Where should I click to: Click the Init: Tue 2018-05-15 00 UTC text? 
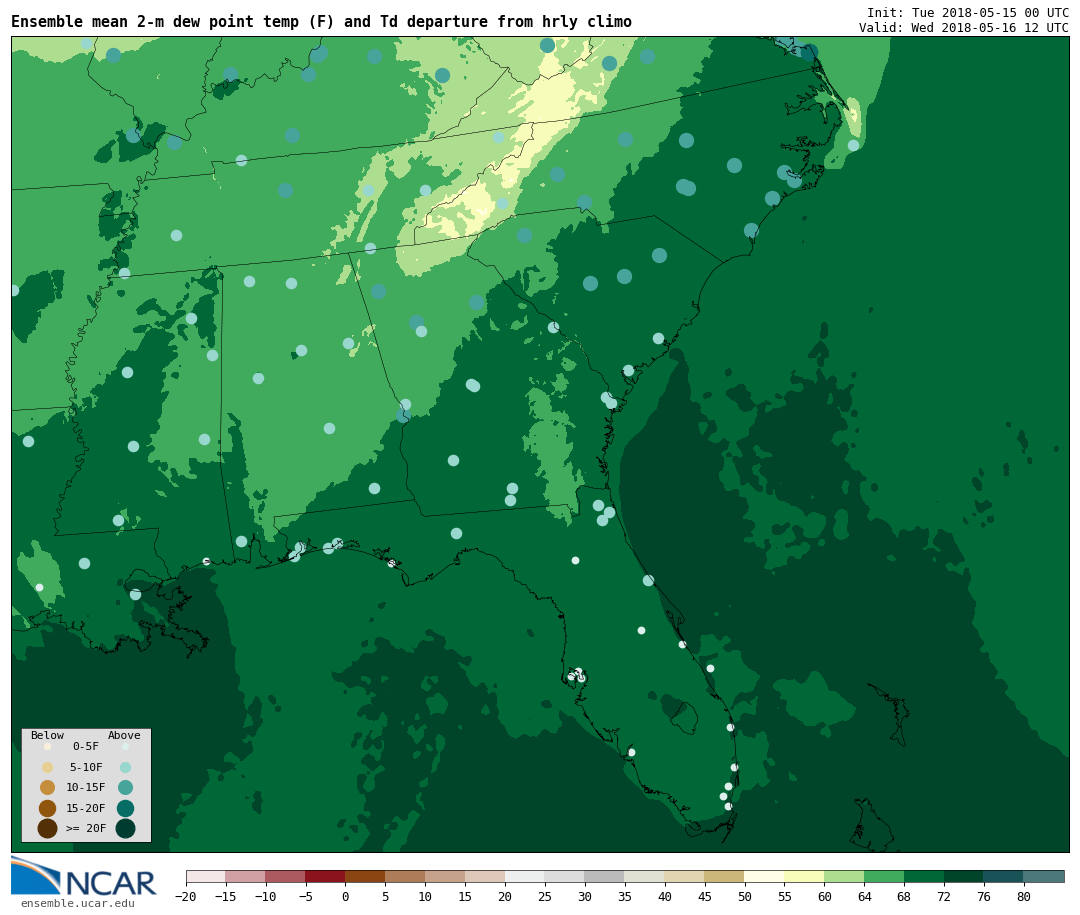[968, 12]
